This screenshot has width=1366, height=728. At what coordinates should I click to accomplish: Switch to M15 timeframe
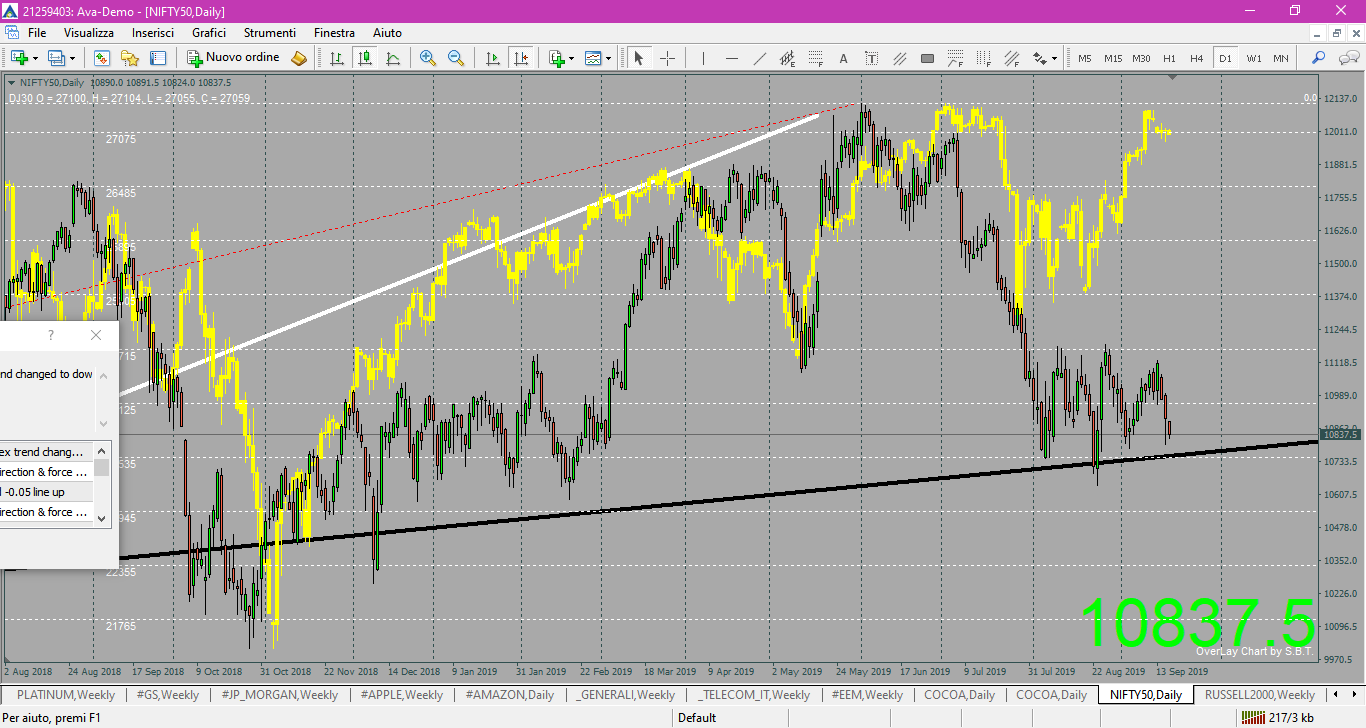pos(1113,58)
